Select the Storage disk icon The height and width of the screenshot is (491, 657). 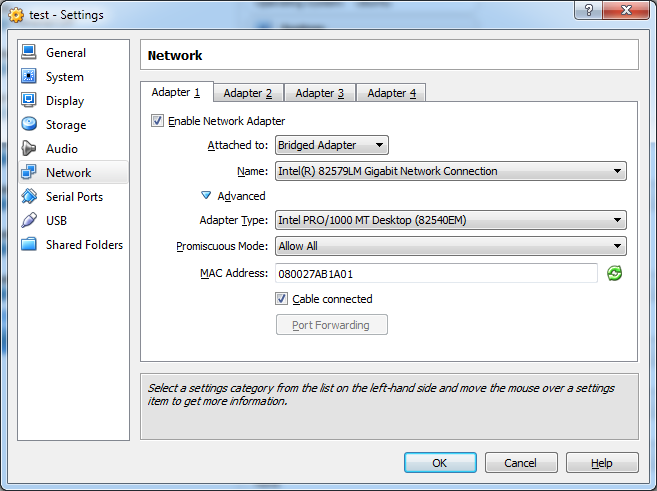click(x=28, y=125)
